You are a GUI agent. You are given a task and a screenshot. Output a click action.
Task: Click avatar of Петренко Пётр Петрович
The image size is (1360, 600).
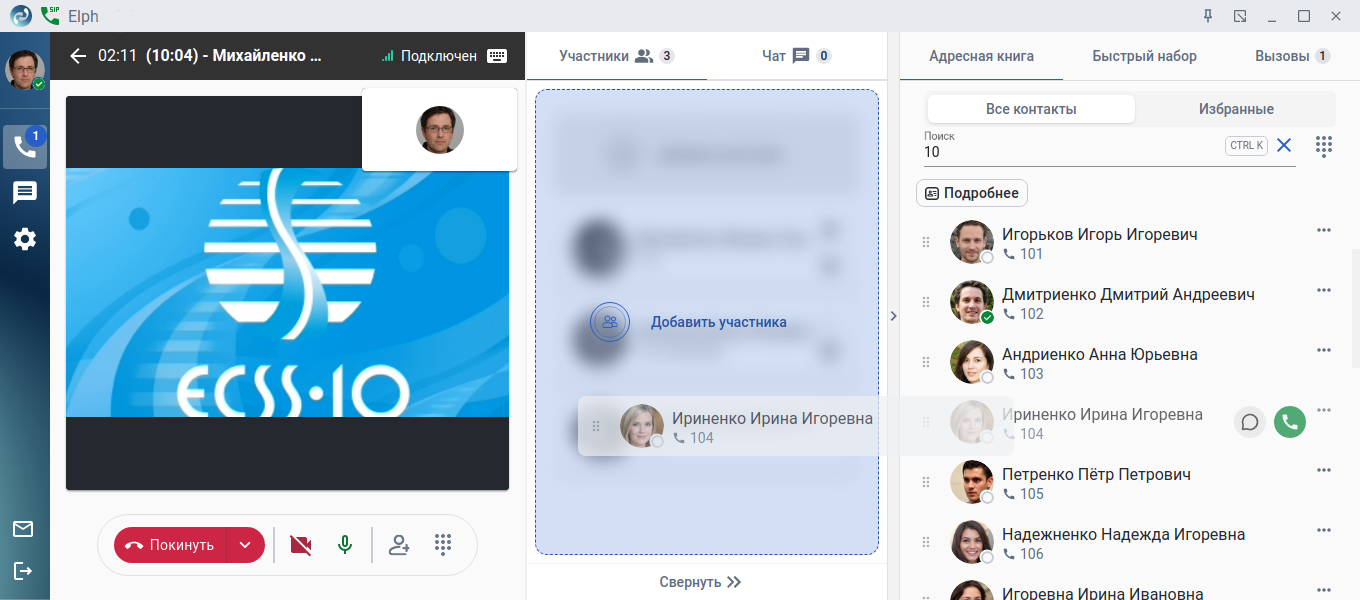pos(971,482)
